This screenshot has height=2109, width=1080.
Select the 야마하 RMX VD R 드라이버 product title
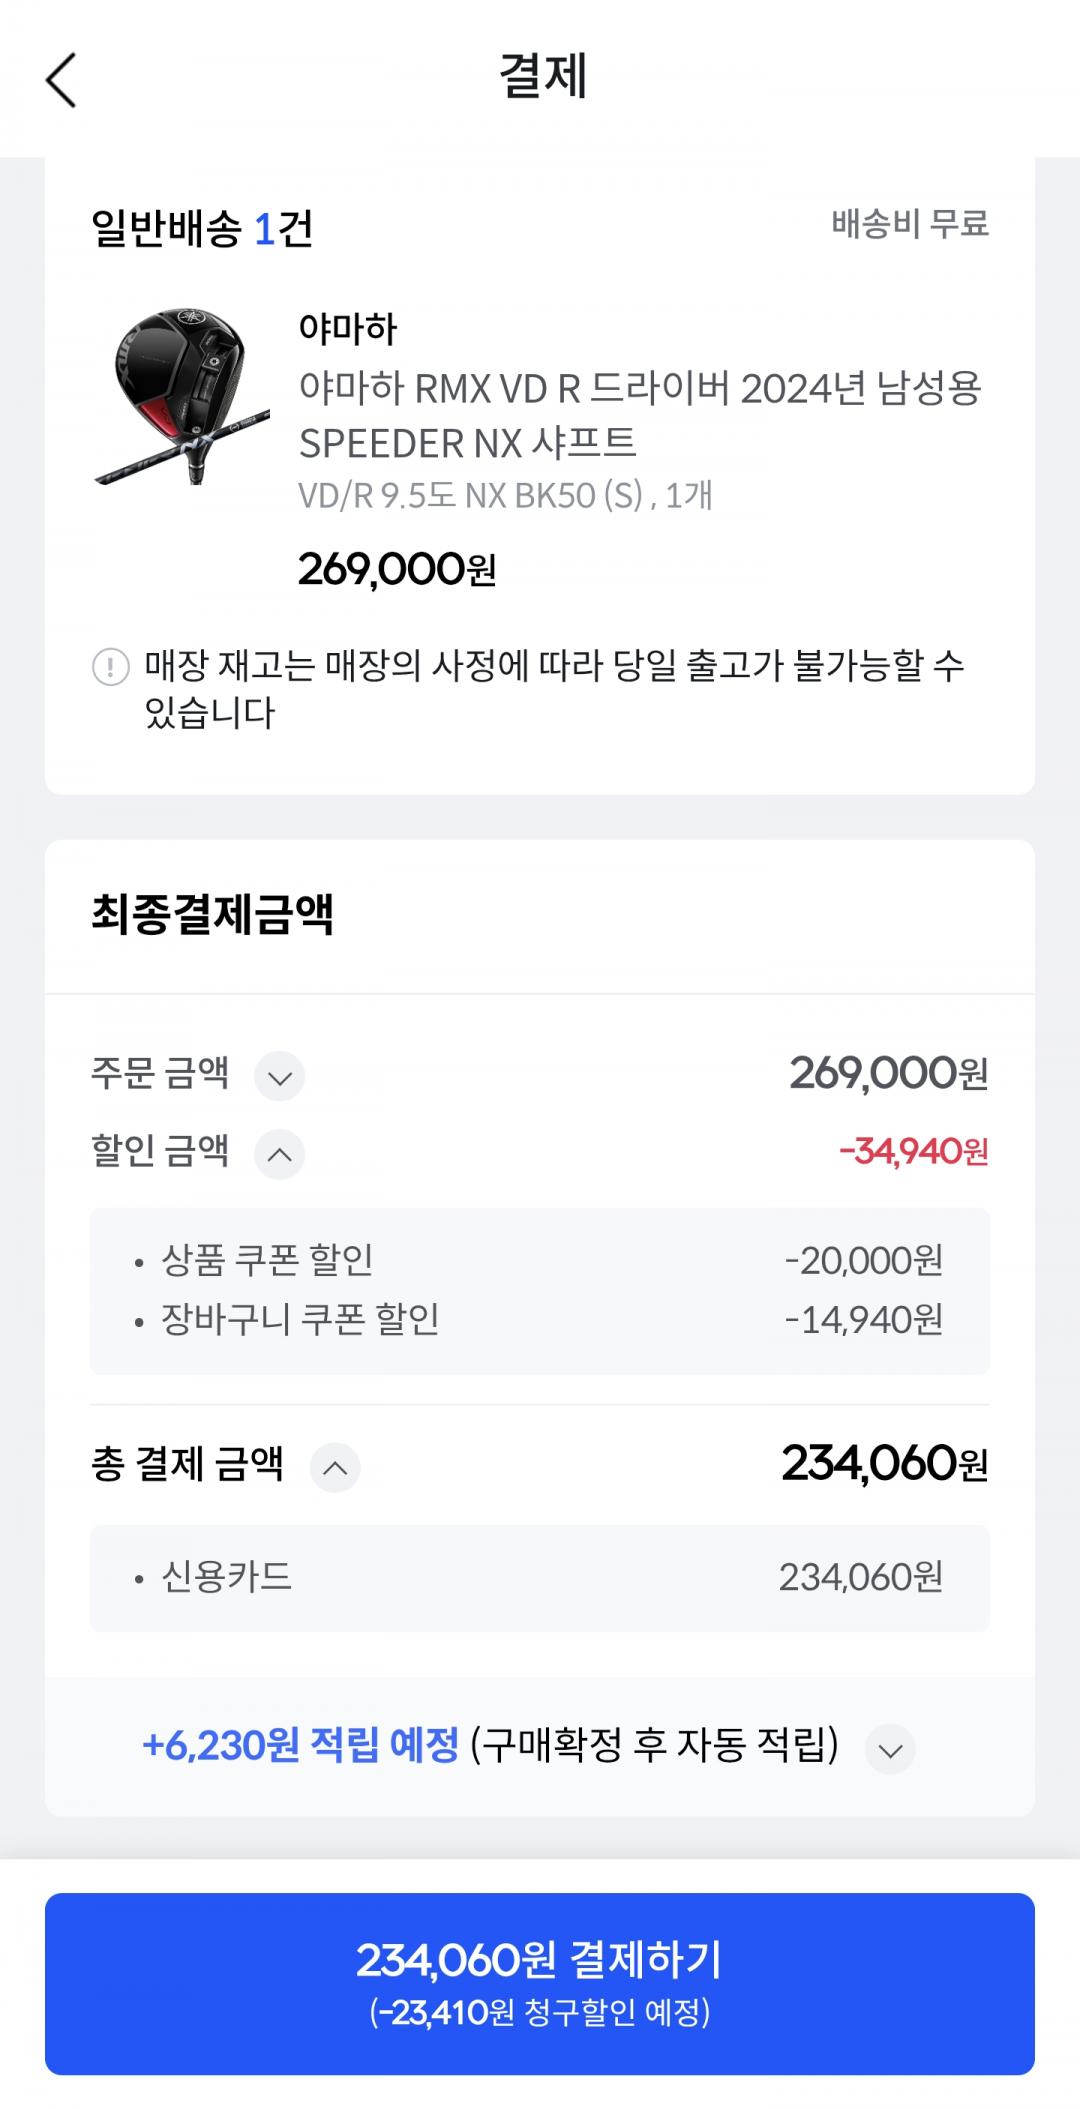pos(640,415)
